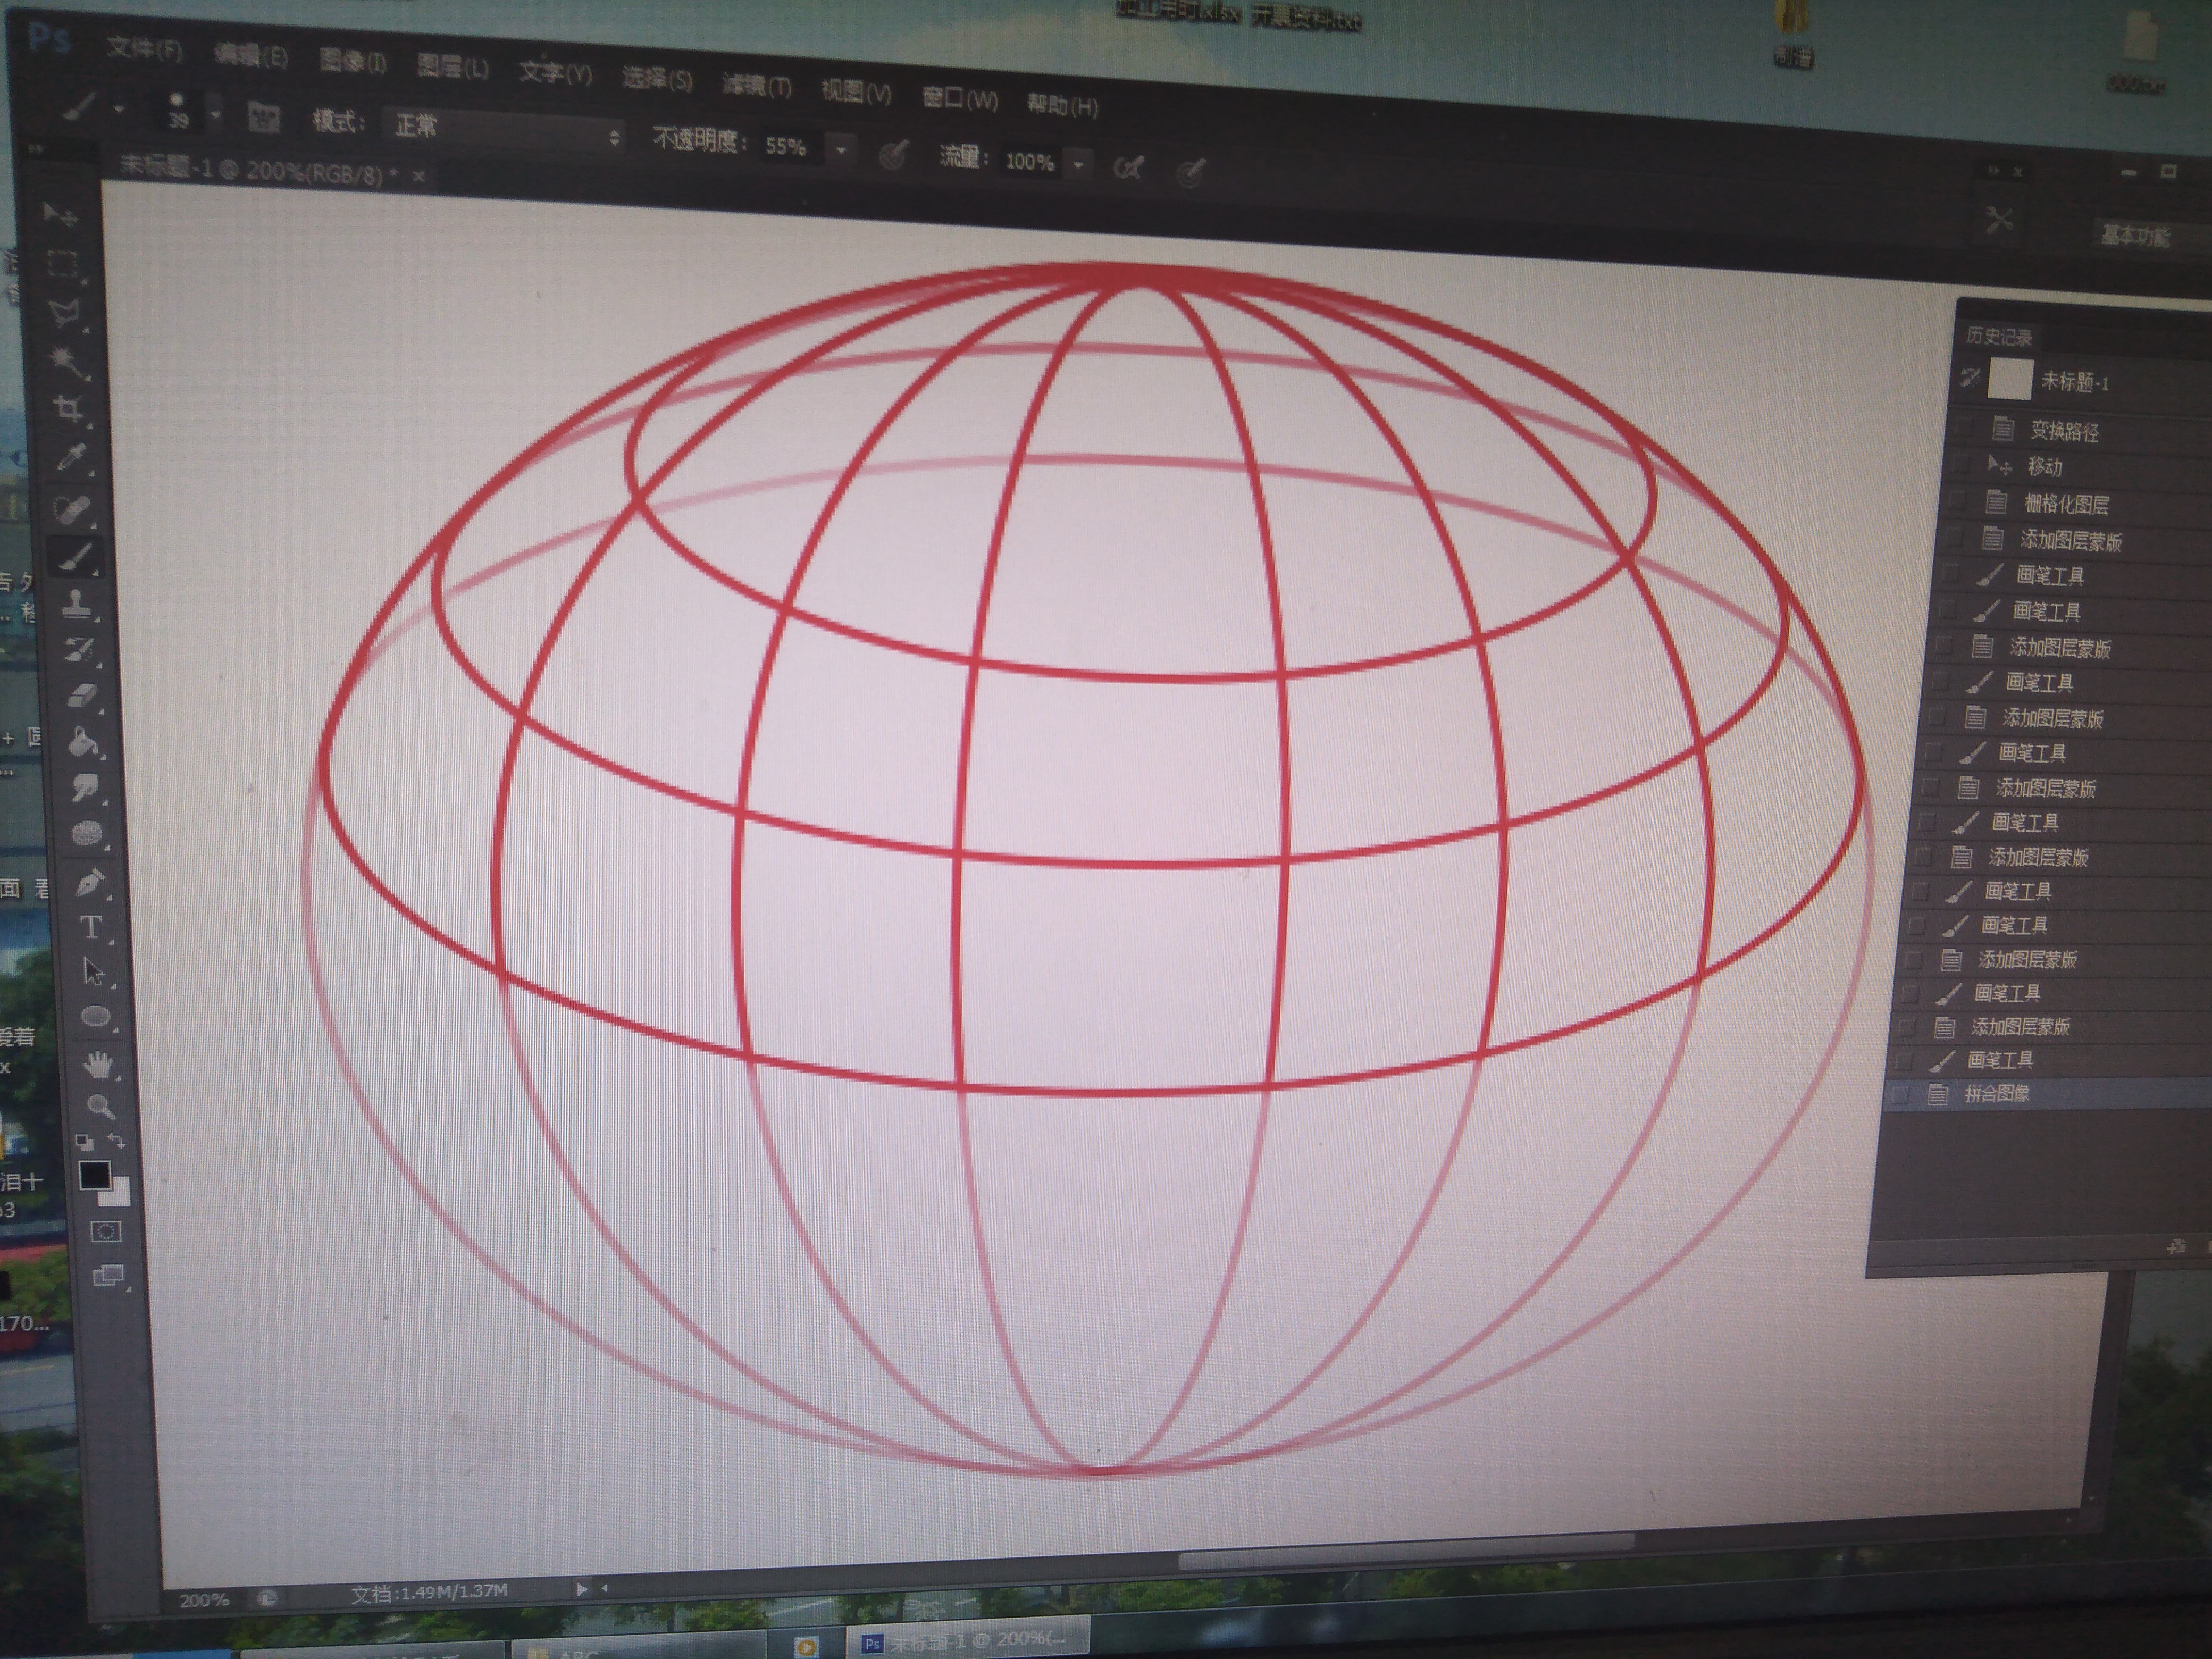
Task: Open the blend mode 正常 dropdown
Action: (x=504, y=129)
